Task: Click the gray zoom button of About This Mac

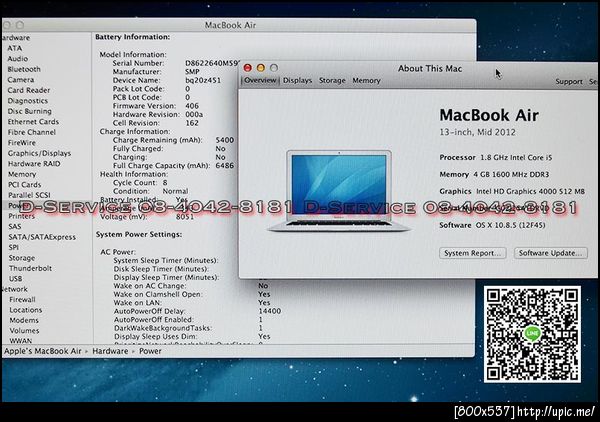Action: tap(274, 68)
